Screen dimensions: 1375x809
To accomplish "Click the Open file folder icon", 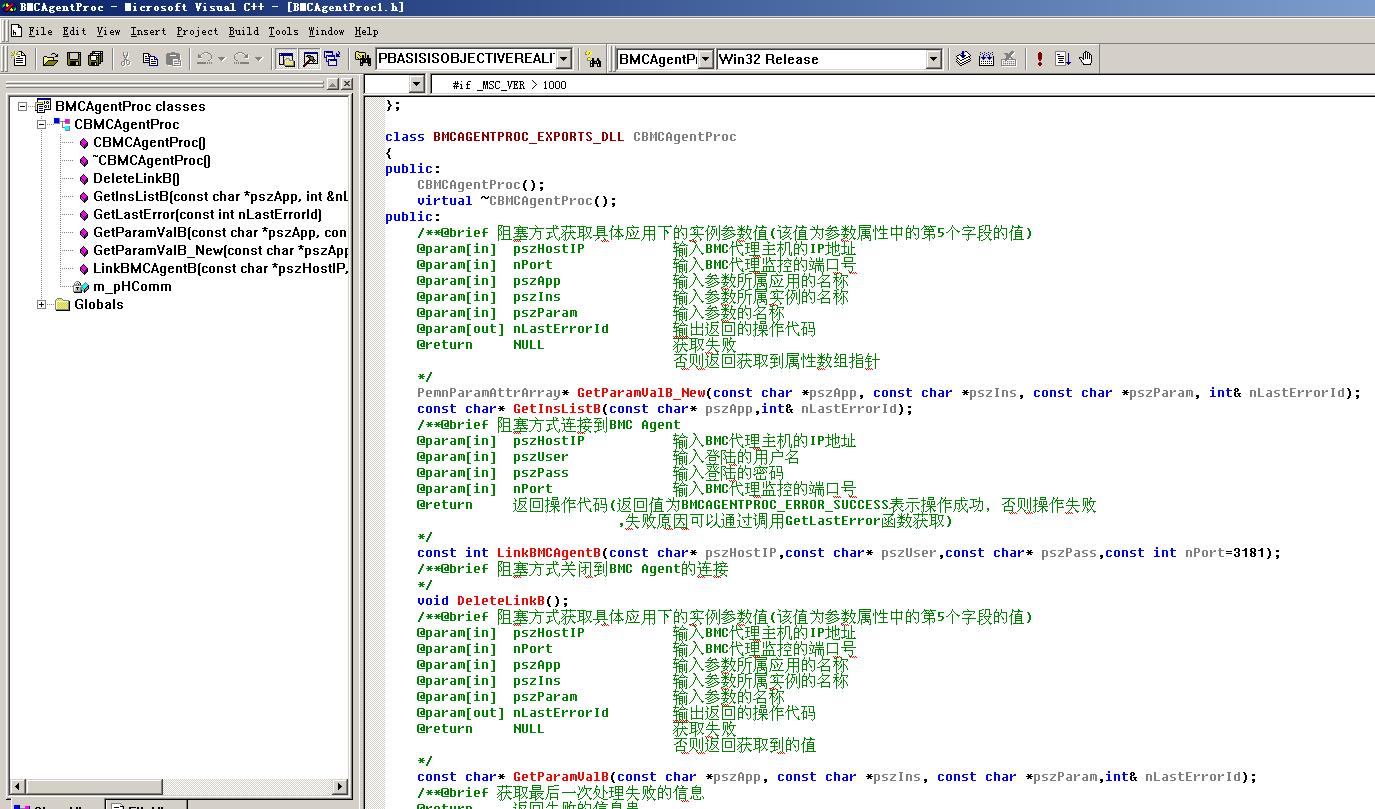I will 50,59.
